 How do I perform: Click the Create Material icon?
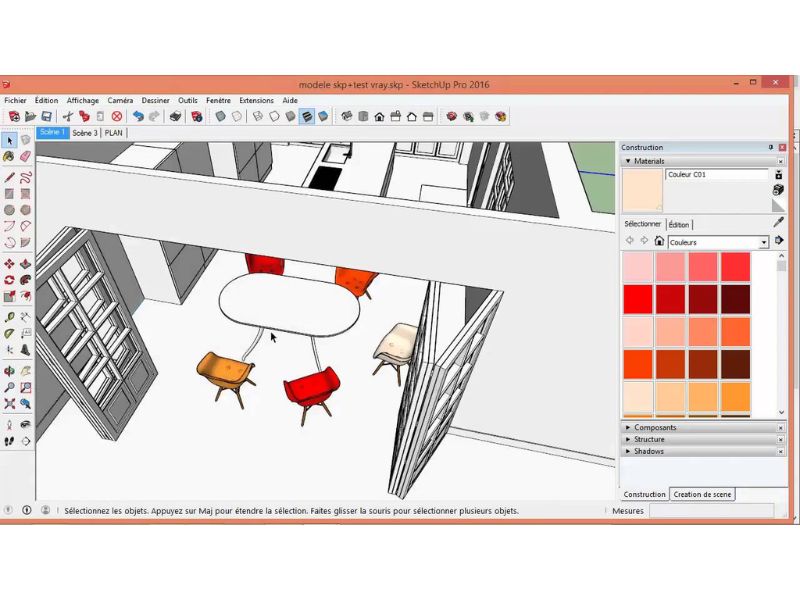click(x=778, y=189)
